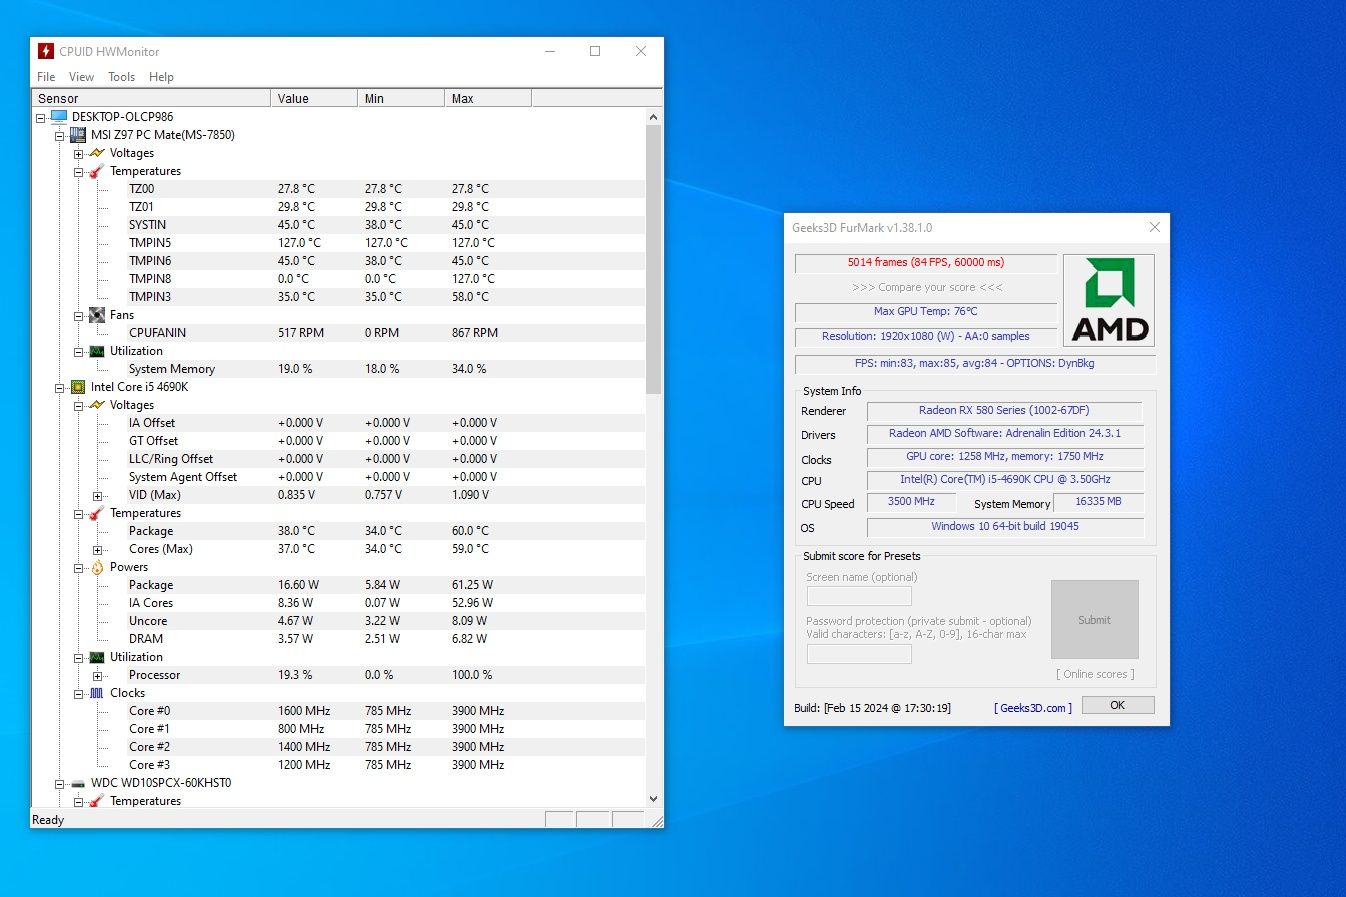The height and width of the screenshot is (897, 1346).
Task: Select the SYSTIN temperature row
Action: pyautogui.click(x=339, y=225)
